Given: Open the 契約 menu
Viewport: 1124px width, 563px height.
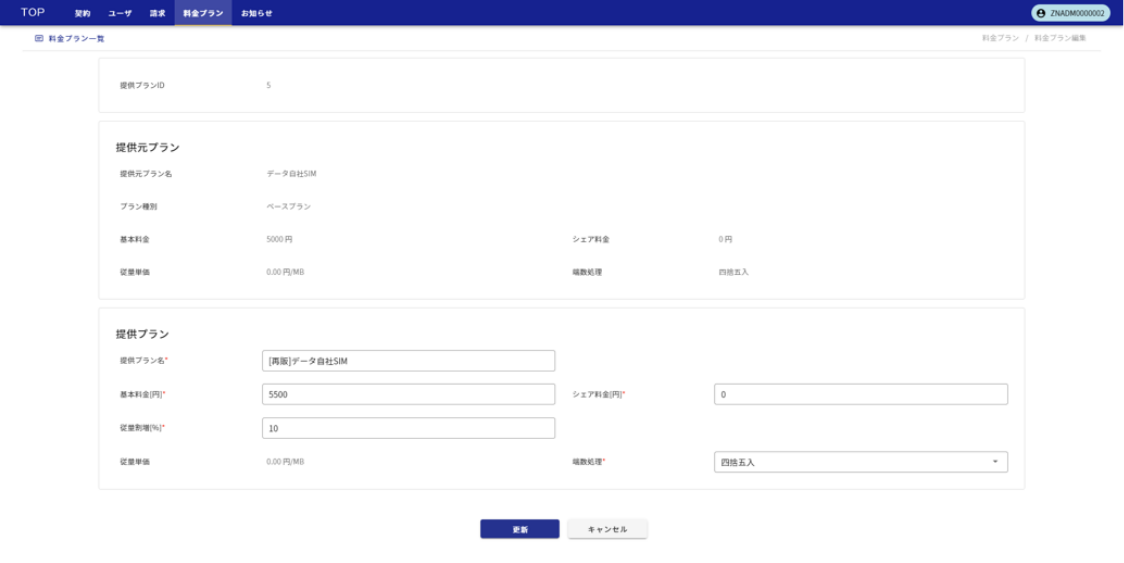Looking at the screenshot, I should (x=82, y=13).
